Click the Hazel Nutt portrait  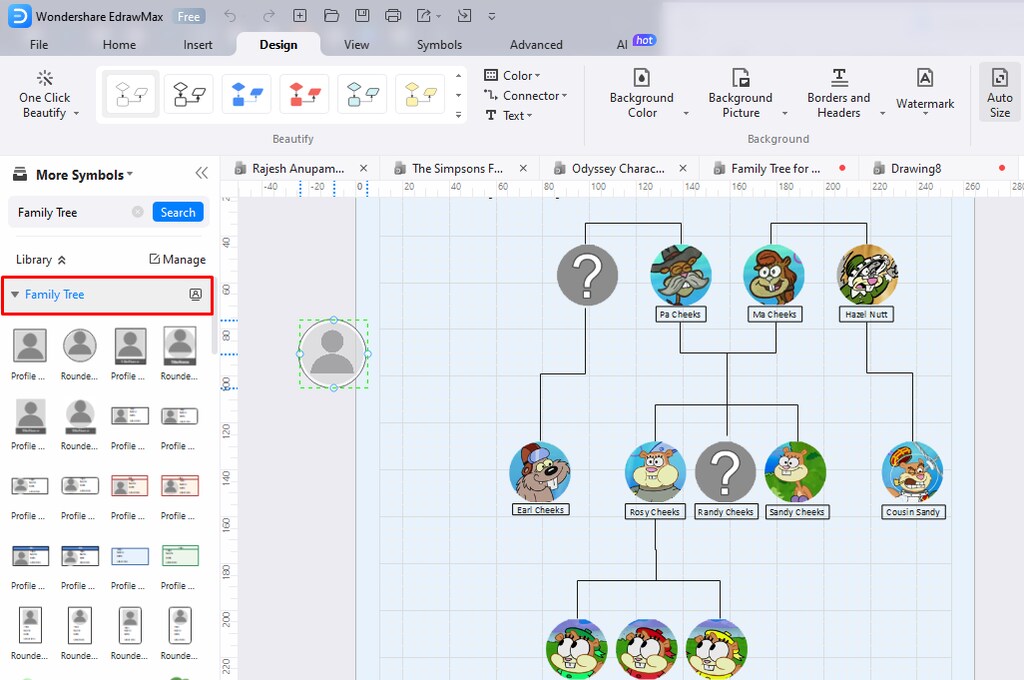[867, 275]
